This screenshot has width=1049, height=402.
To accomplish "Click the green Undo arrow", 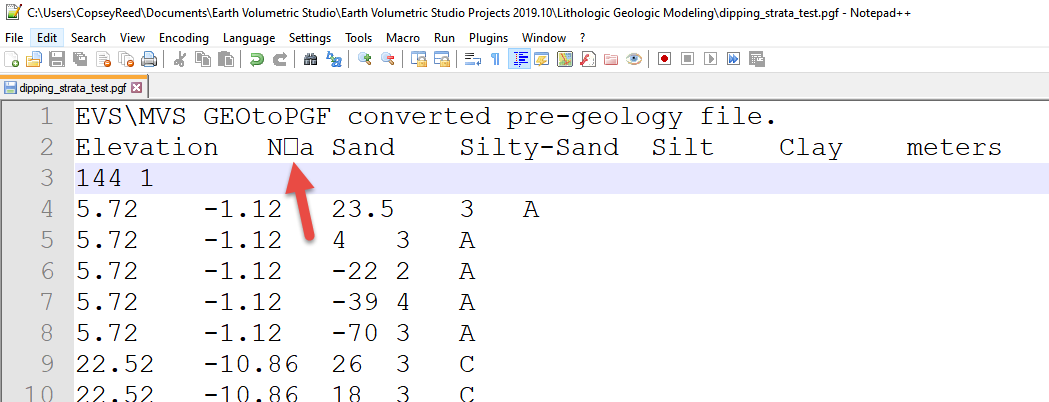I will click(x=256, y=60).
